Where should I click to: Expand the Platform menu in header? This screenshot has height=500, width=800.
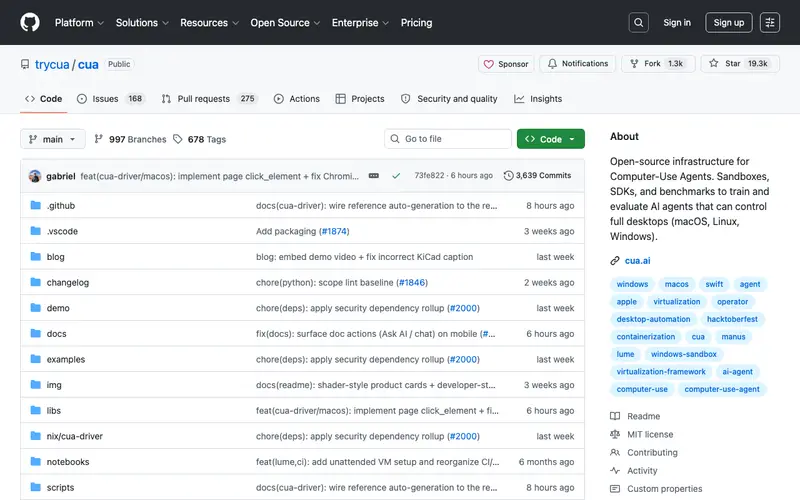pyautogui.click(x=79, y=22)
